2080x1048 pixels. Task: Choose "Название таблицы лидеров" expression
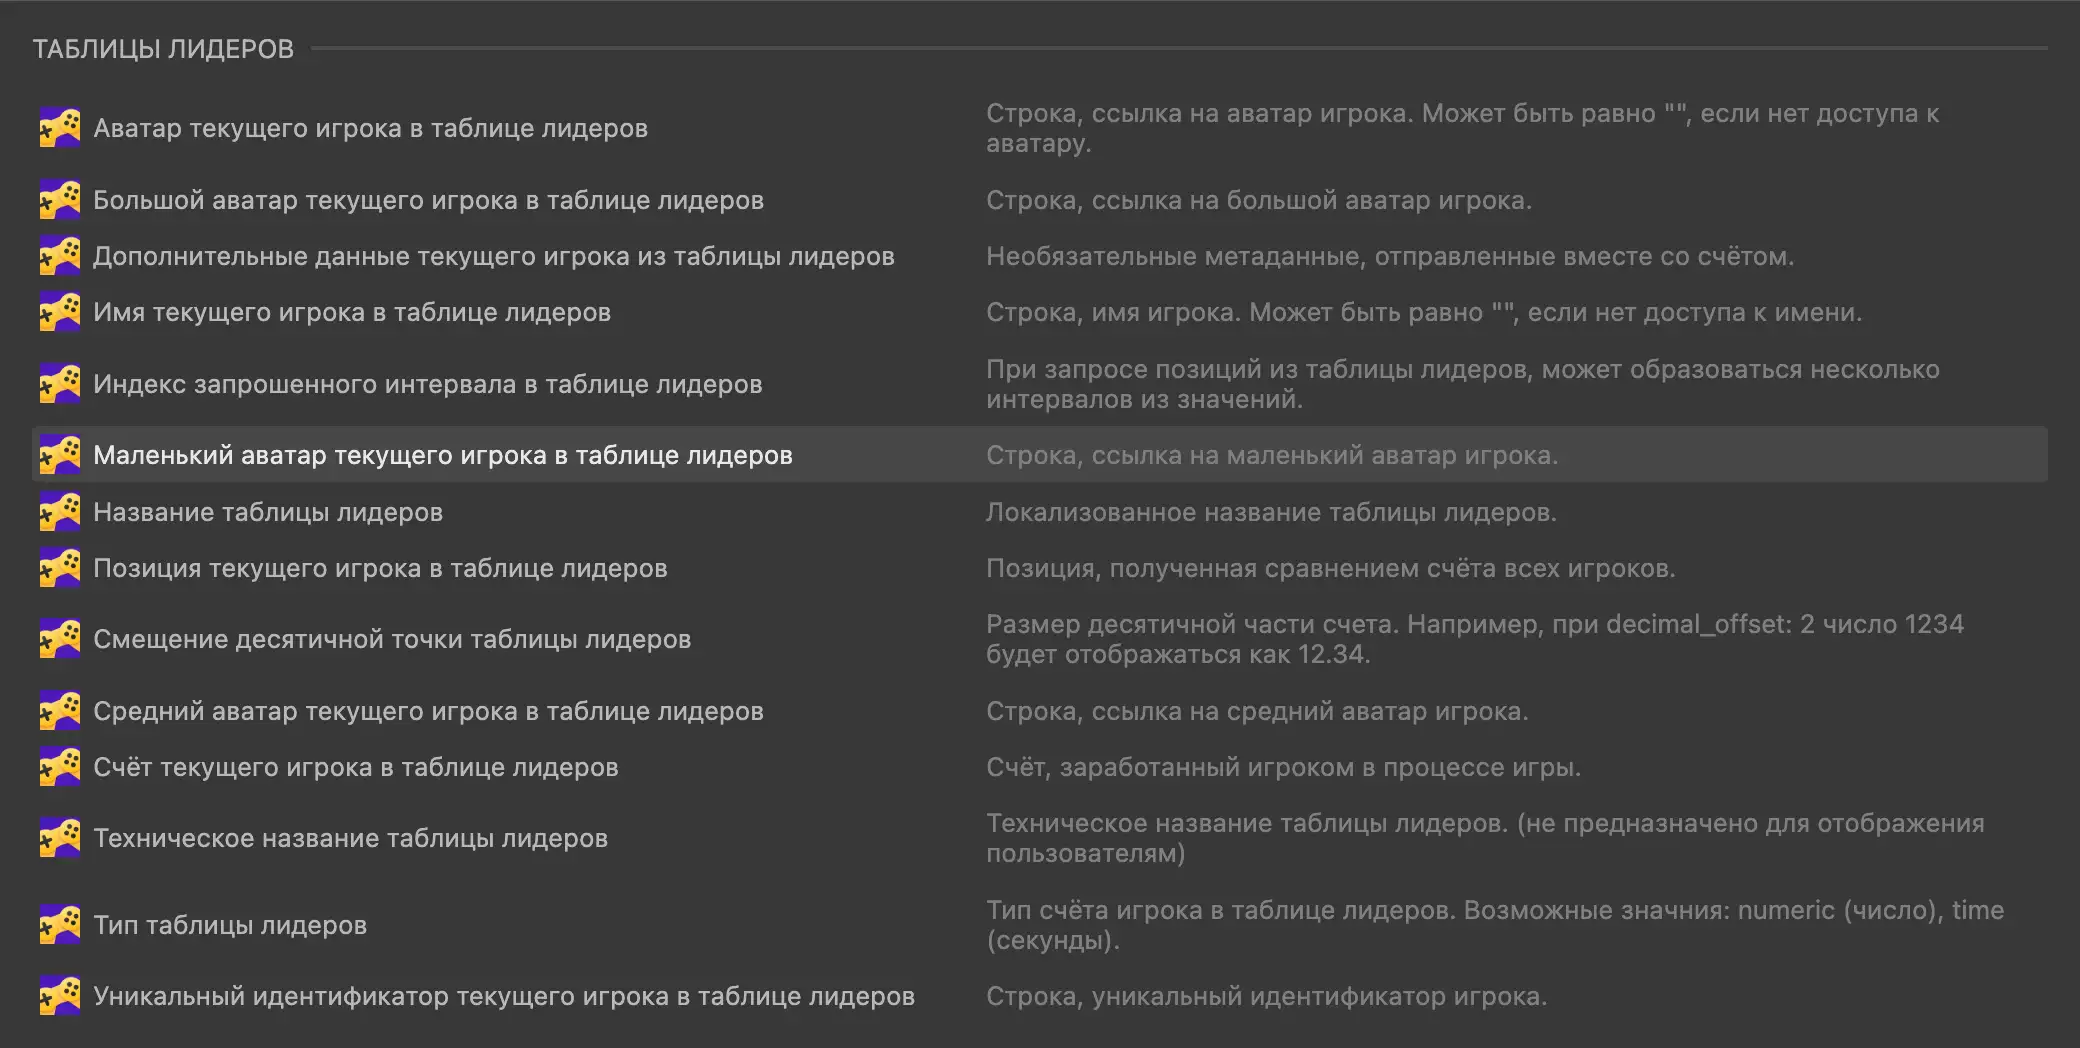(267, 512)
